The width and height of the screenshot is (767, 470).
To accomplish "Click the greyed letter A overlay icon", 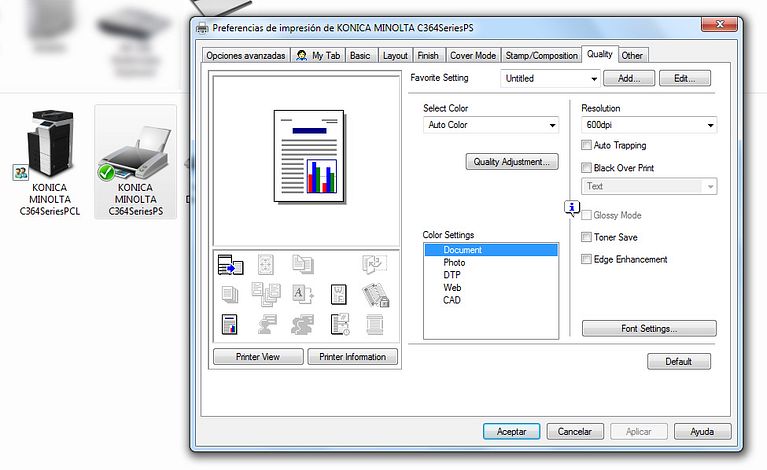I will pos(303,294).
